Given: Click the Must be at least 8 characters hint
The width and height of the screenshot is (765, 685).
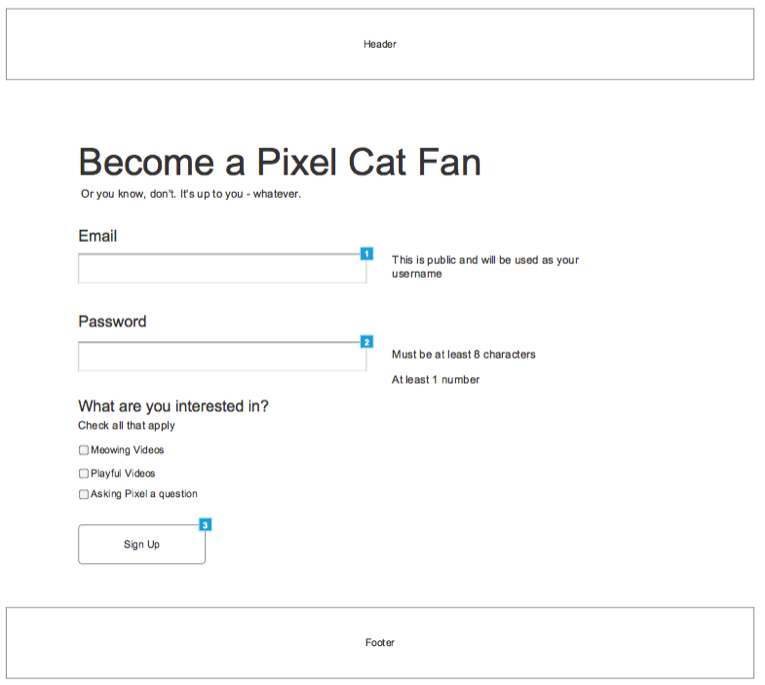Looking at the screenshot, I should (x=463, y=354).
